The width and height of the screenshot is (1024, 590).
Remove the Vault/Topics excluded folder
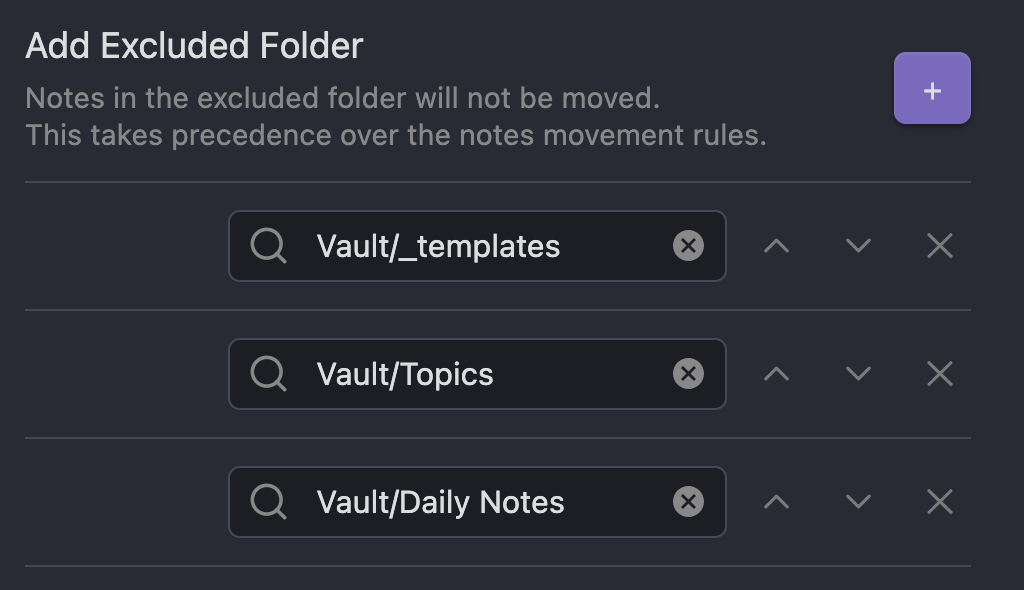pyautogui.click(x=940, y=374)
